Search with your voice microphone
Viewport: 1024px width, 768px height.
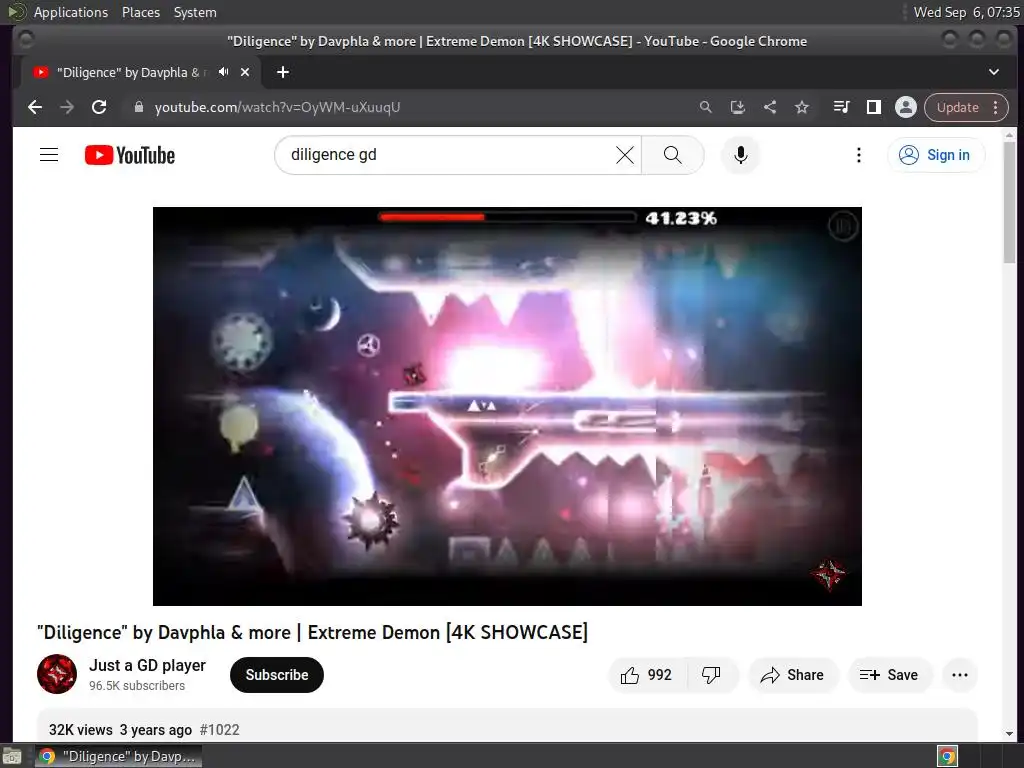point(741,155)
